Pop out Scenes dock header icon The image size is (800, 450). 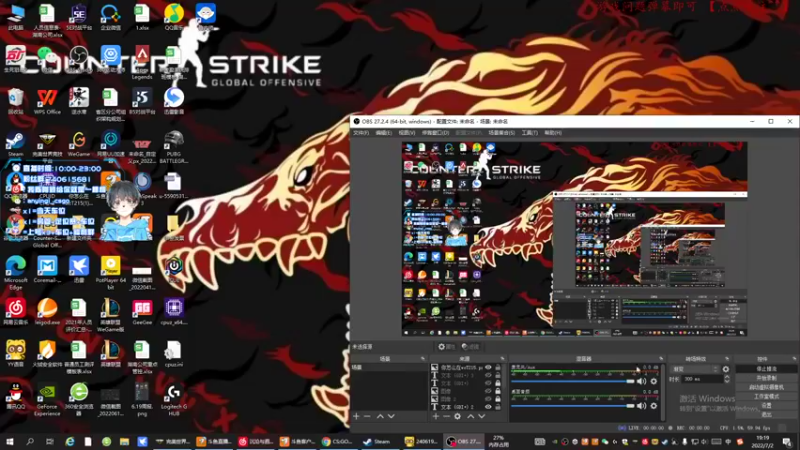[422, 359]
